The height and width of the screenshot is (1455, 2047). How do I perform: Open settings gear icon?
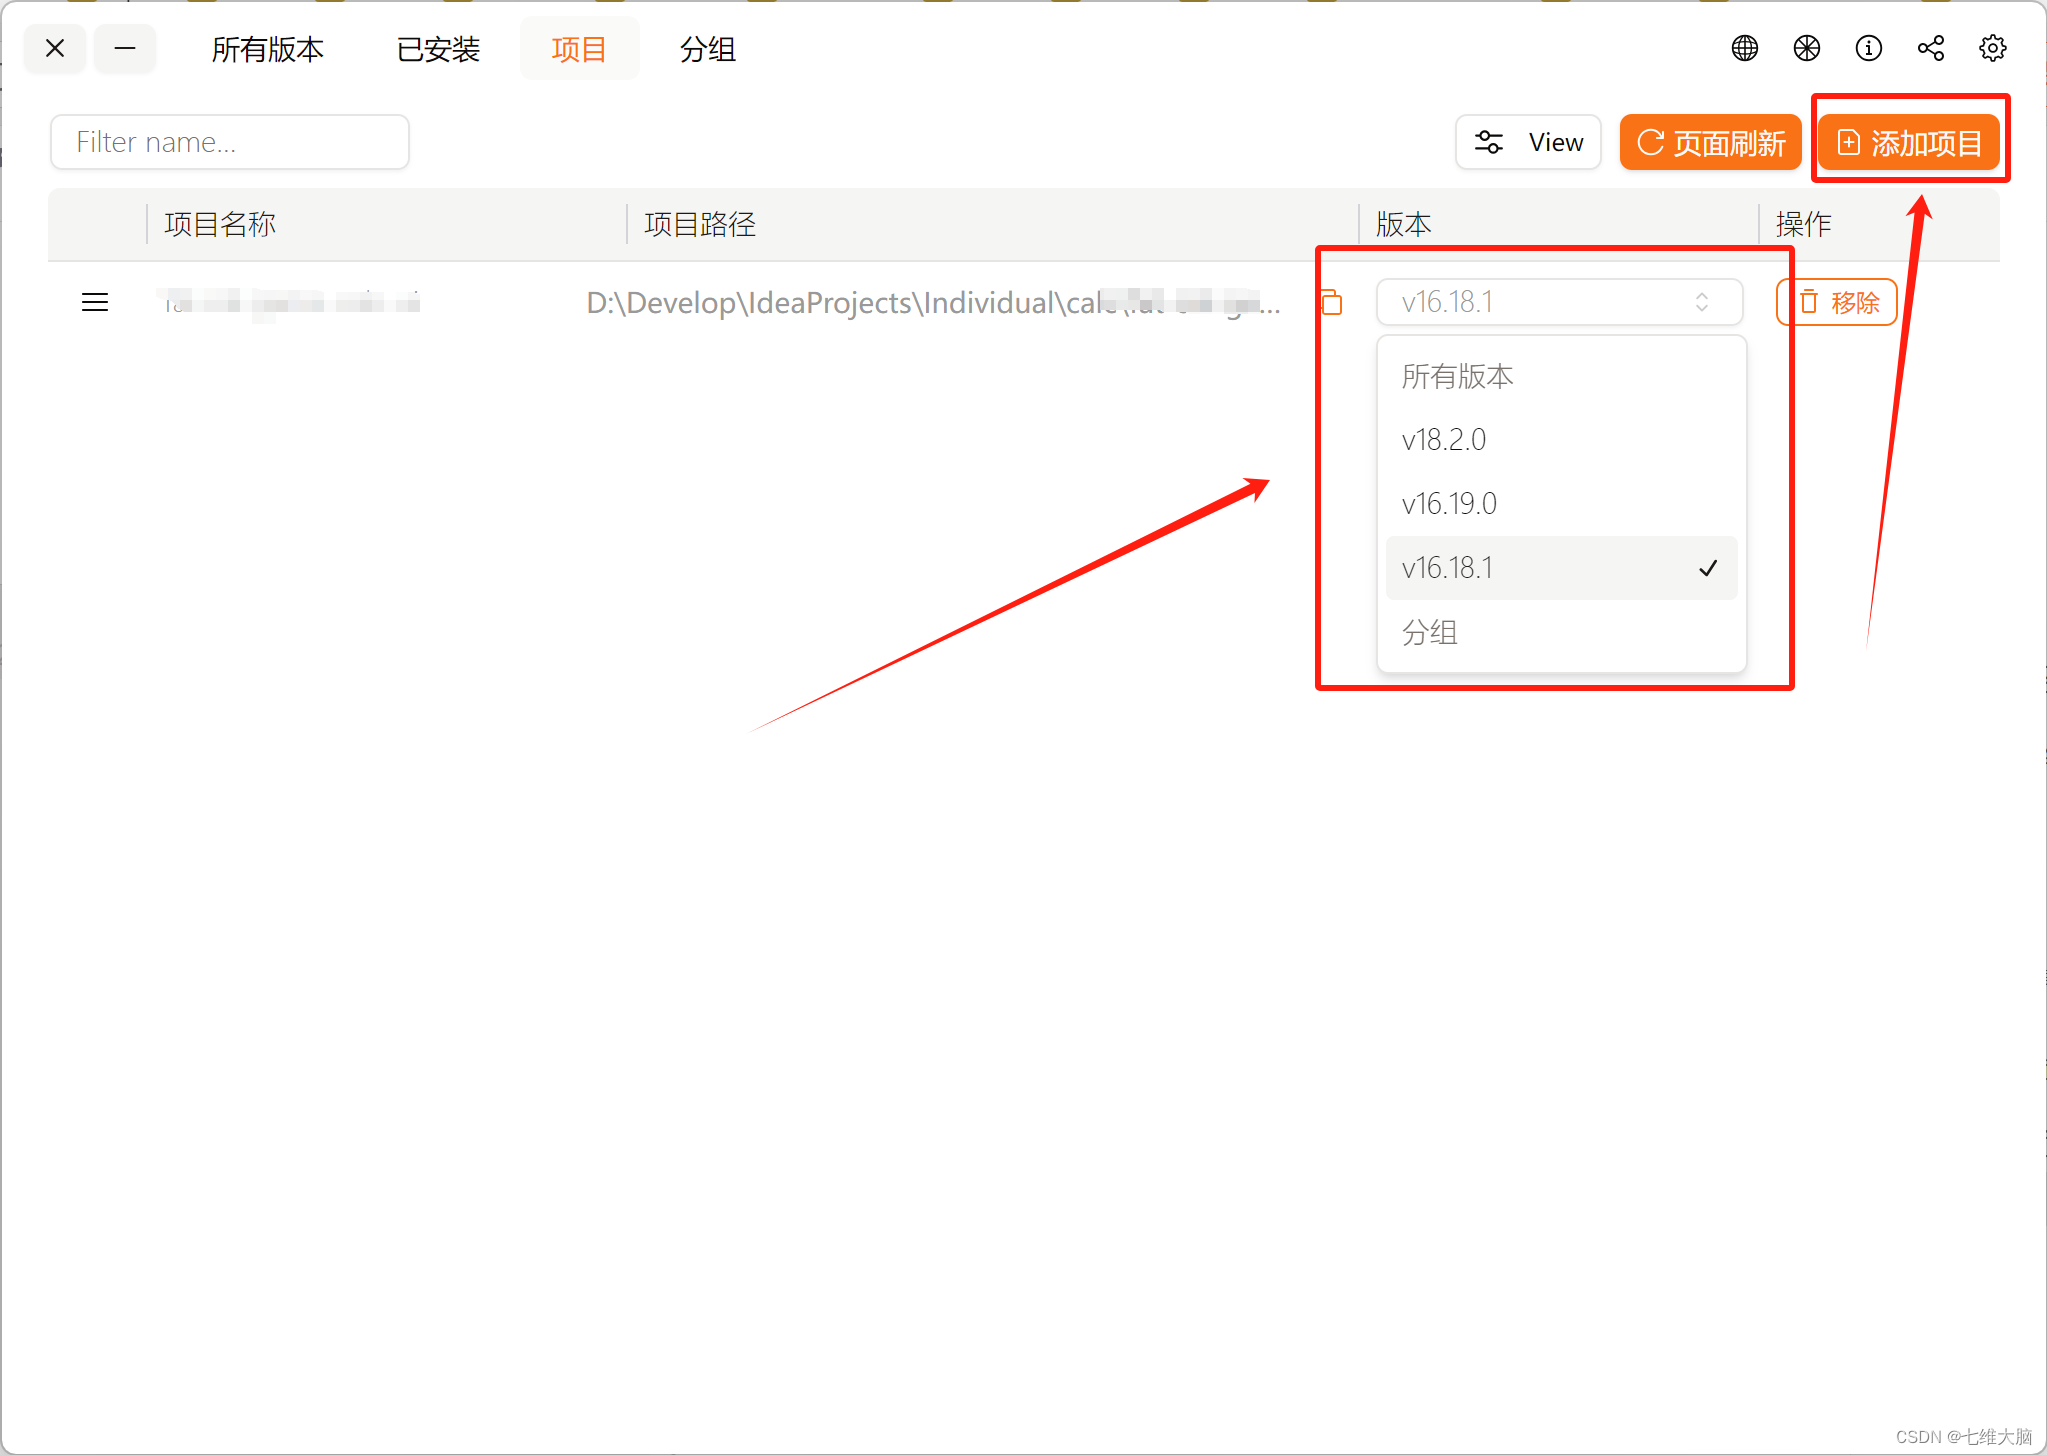[1992, 48]
